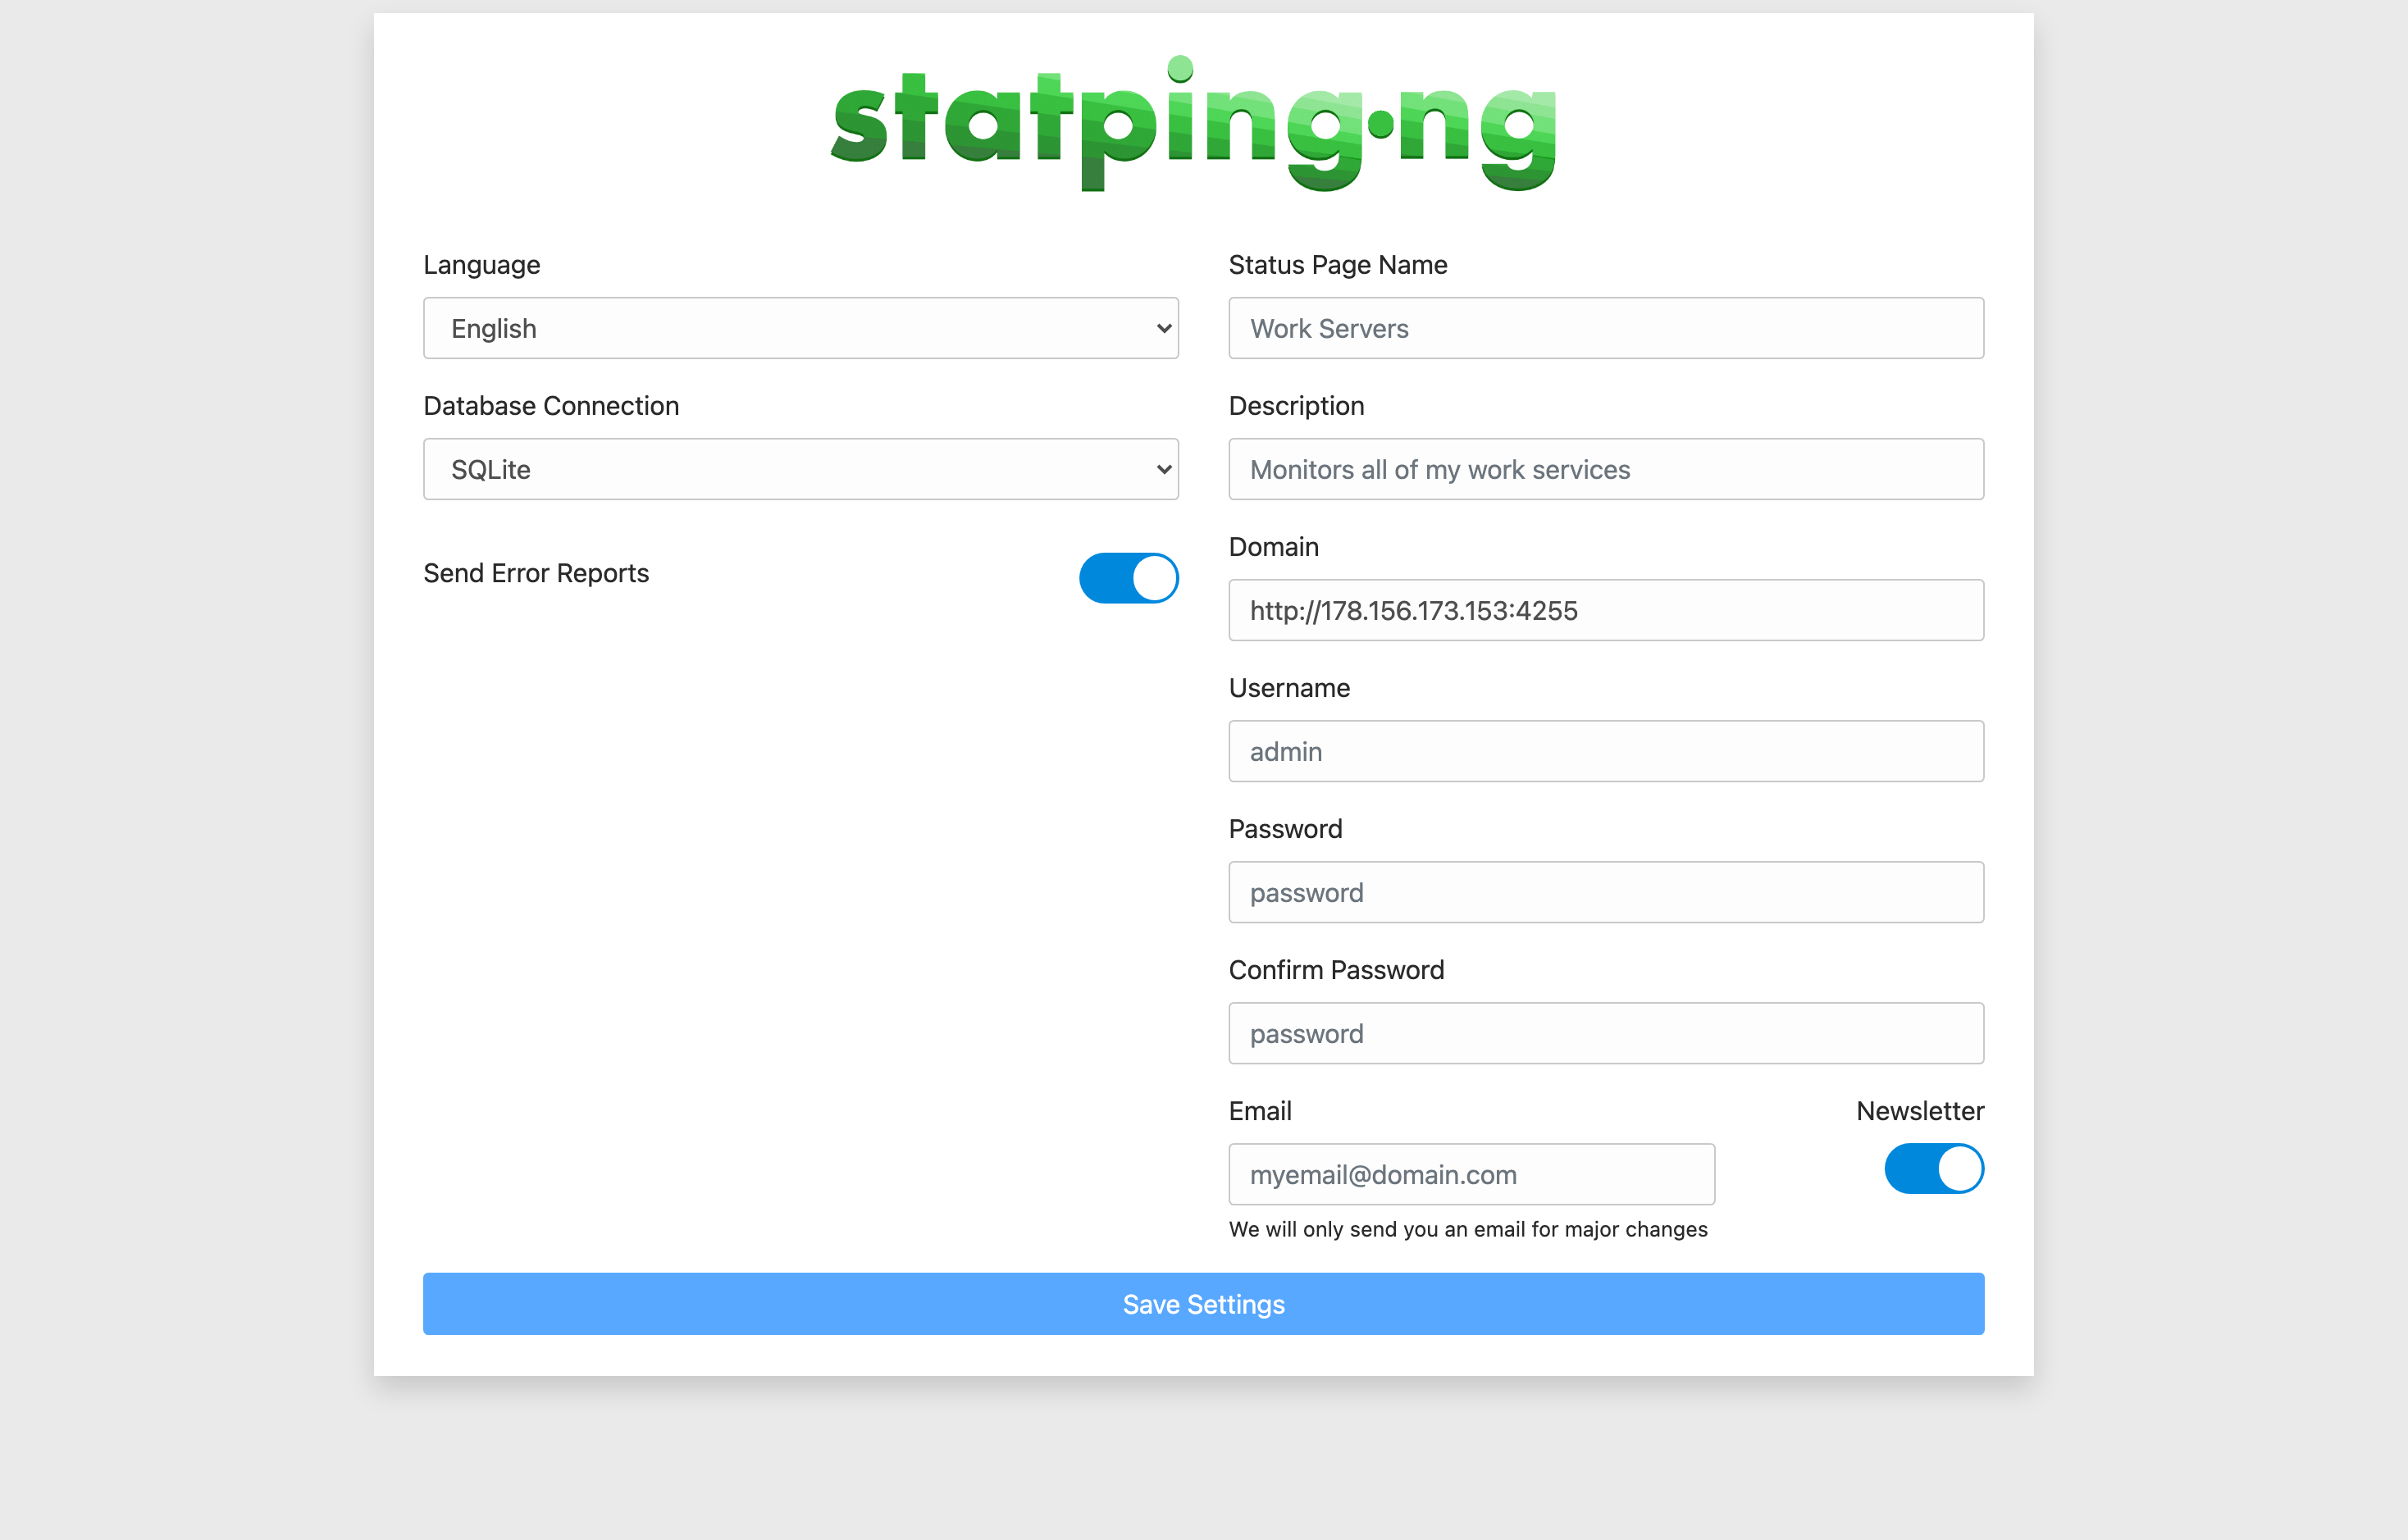Toggle the Newsletter switch
Image resolution: width=2408 pixels, height=1540 pixels.
pyautogui.click(x=1934, y=1169)
